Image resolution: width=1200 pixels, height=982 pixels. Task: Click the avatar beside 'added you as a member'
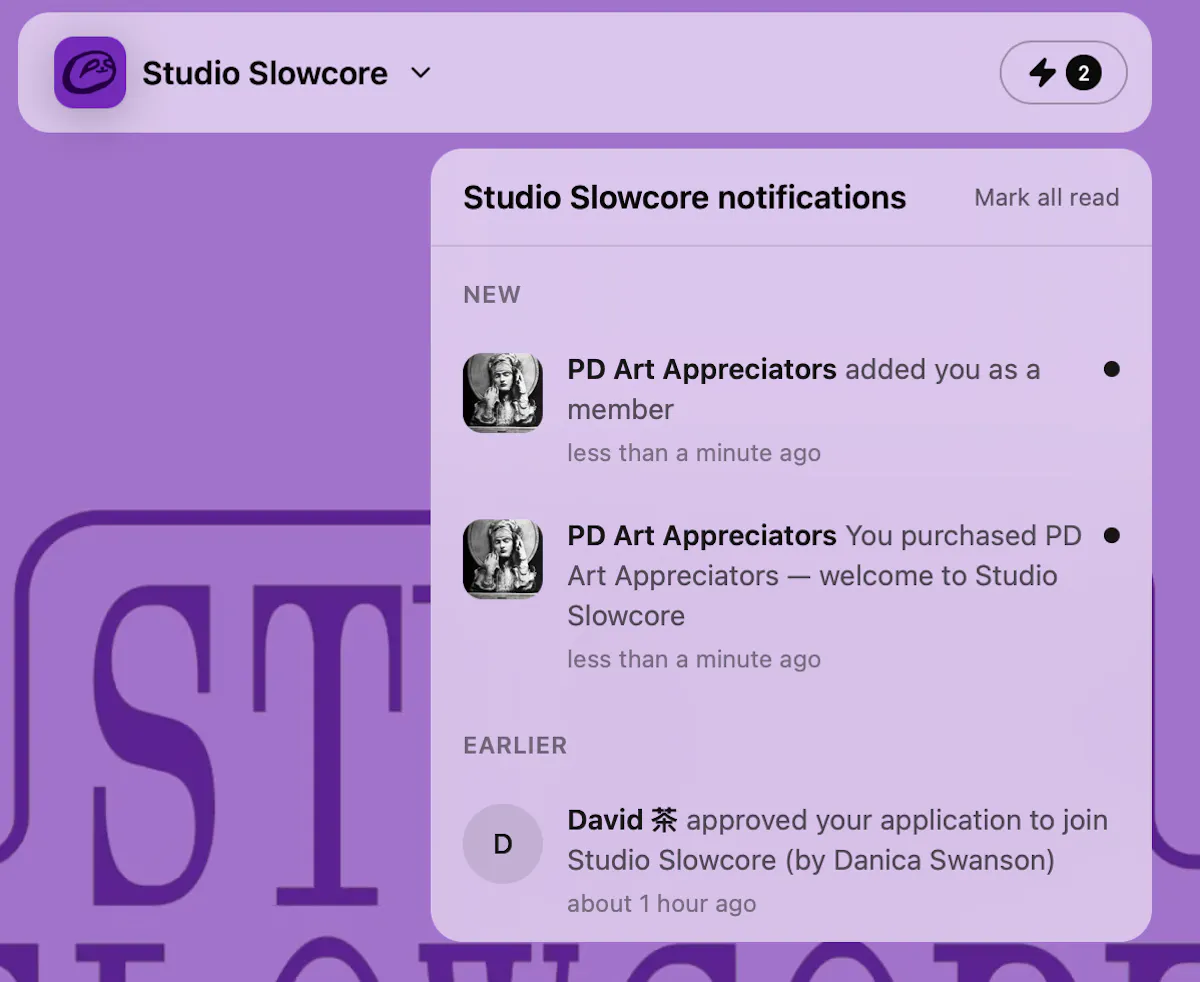point(503,393)
